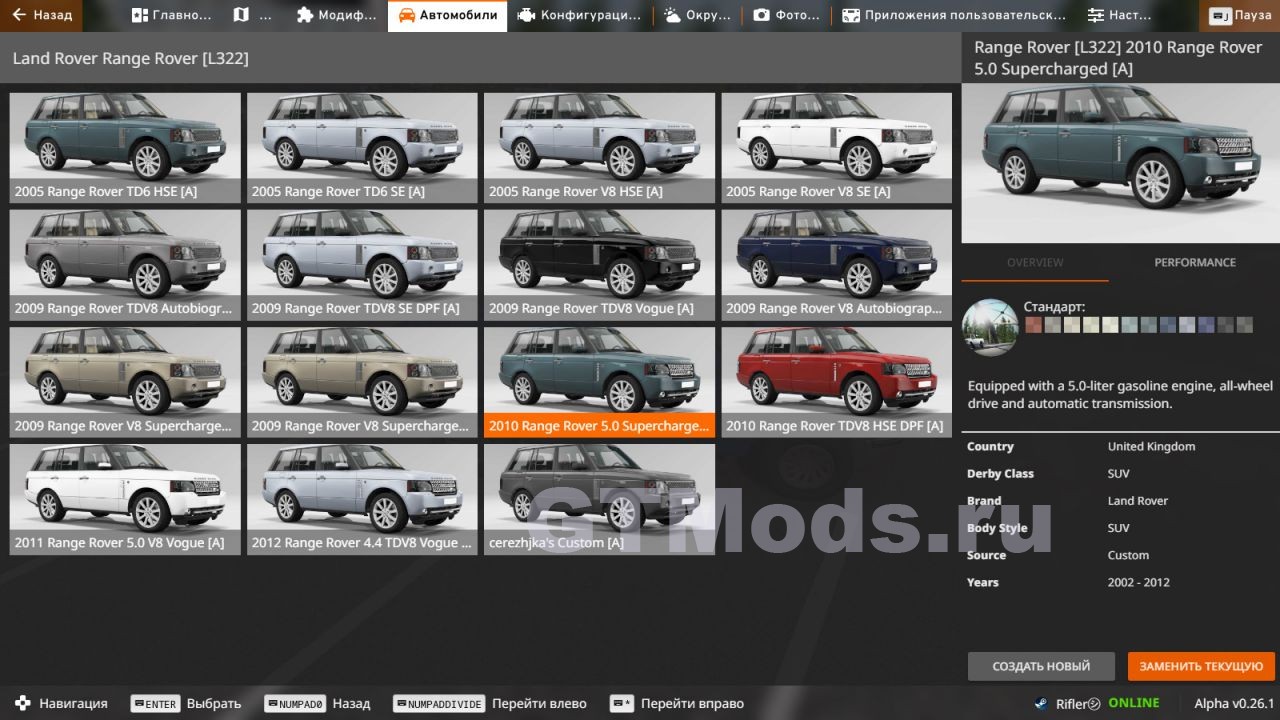Choose 2011 Range Rover 5.0 V8 Vogue
Image resolution: width=1280 pixels, height=720 pixels.
(x=125, y=499)
